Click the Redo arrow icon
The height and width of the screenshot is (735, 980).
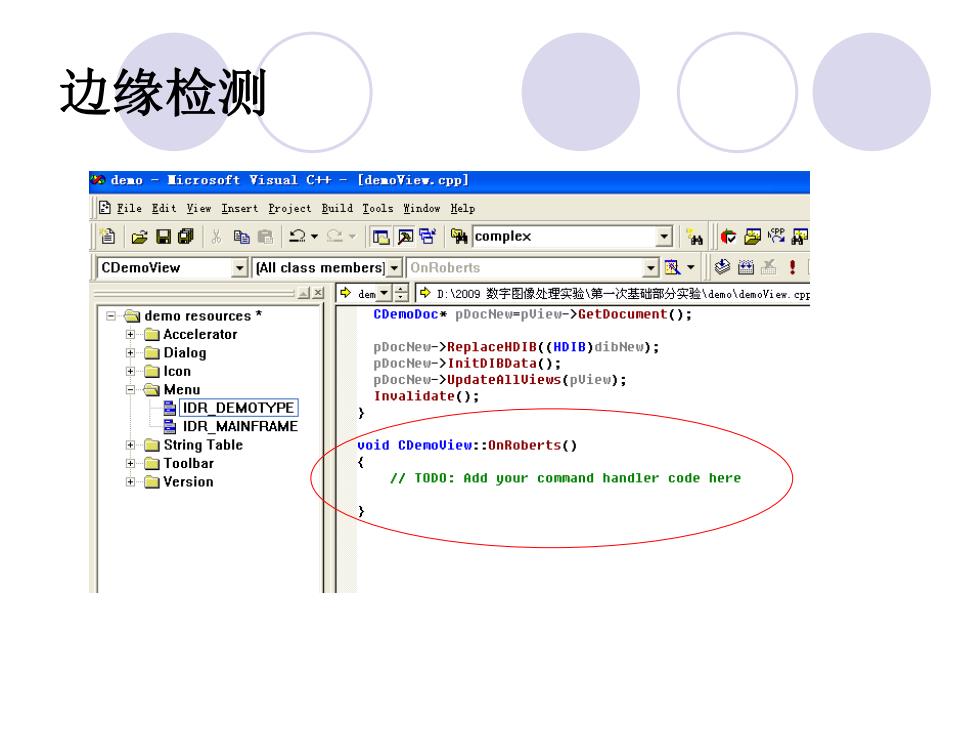pyautogui.click(x=335, y=236)
